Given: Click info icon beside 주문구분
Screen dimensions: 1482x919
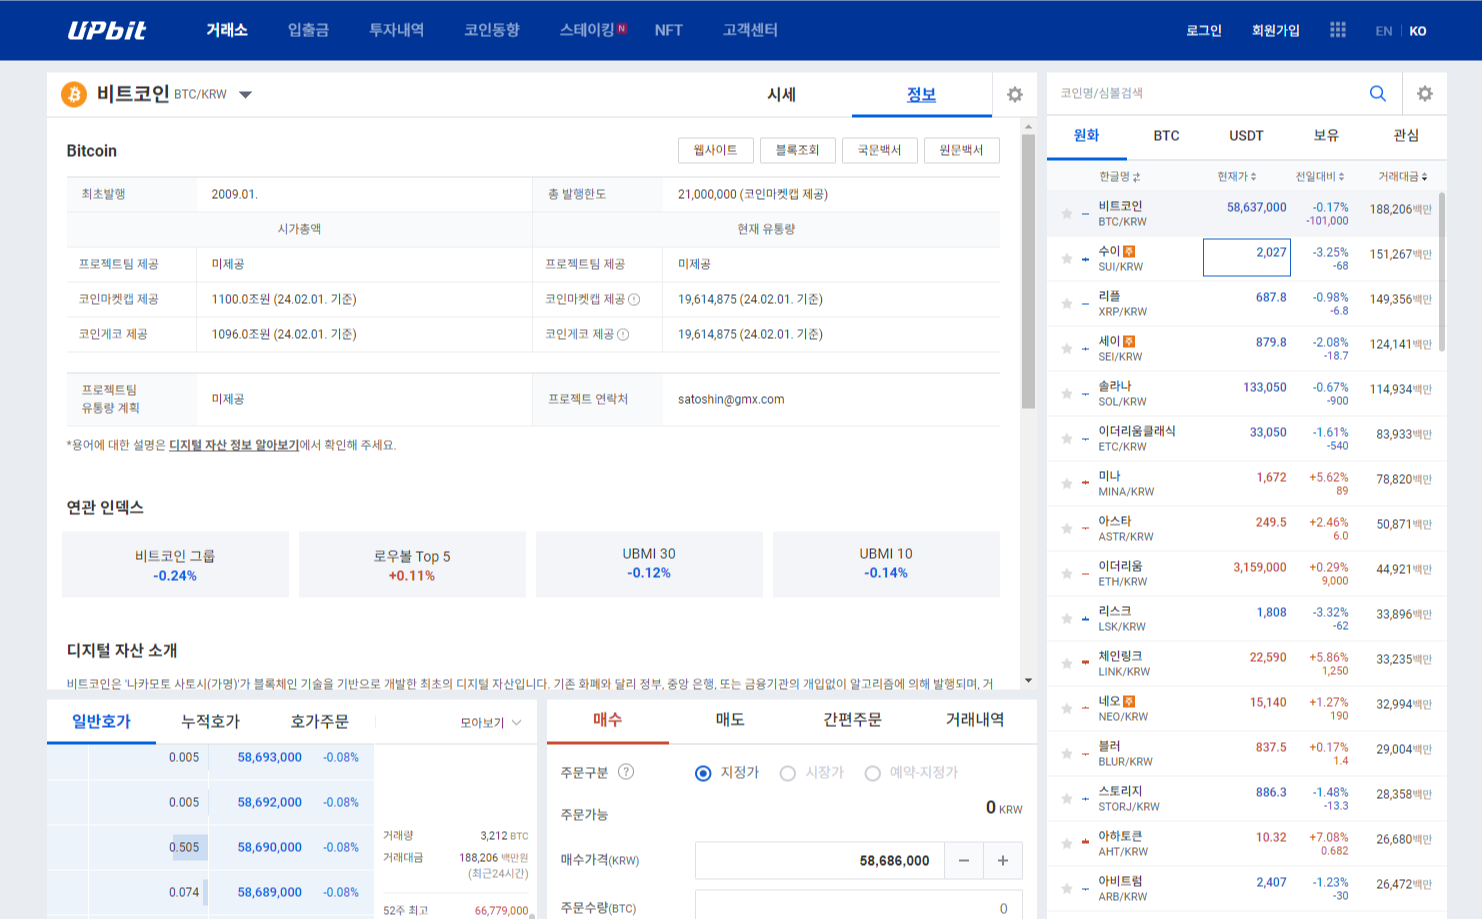Looking at the screenshot, I should (x=626, y=771).
